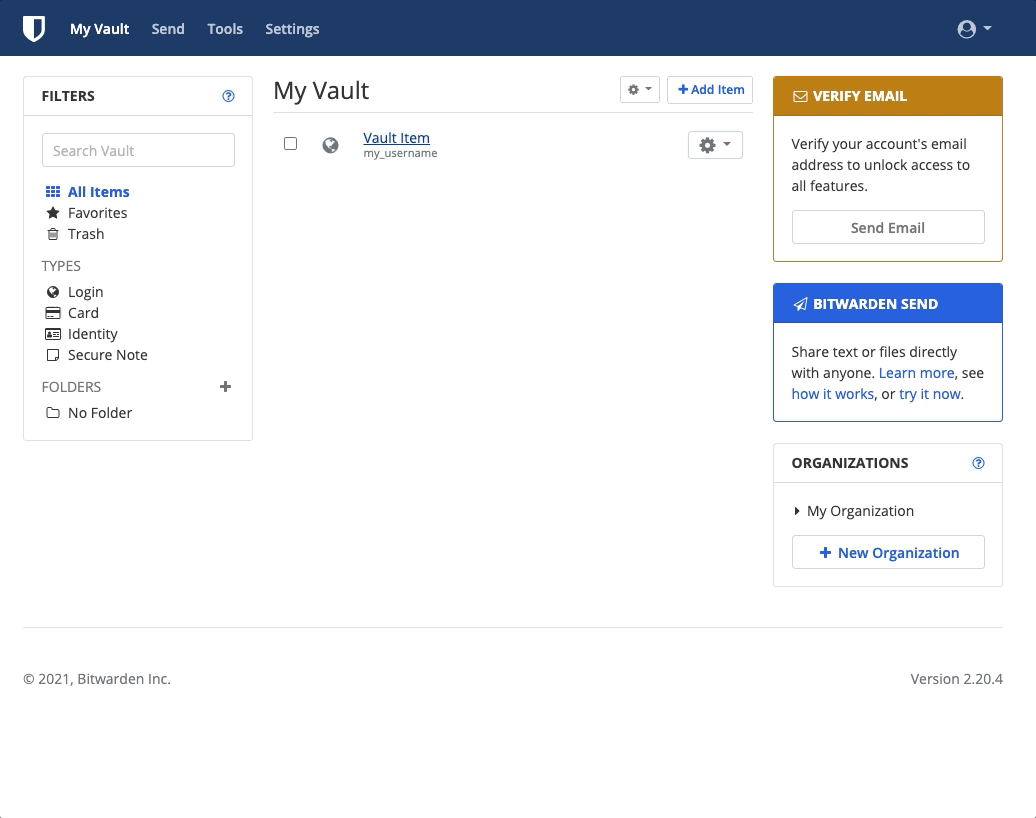The image size is (1036, 818).
Task: Select the Vault Item checkbox
Action: tap(291, 144)
